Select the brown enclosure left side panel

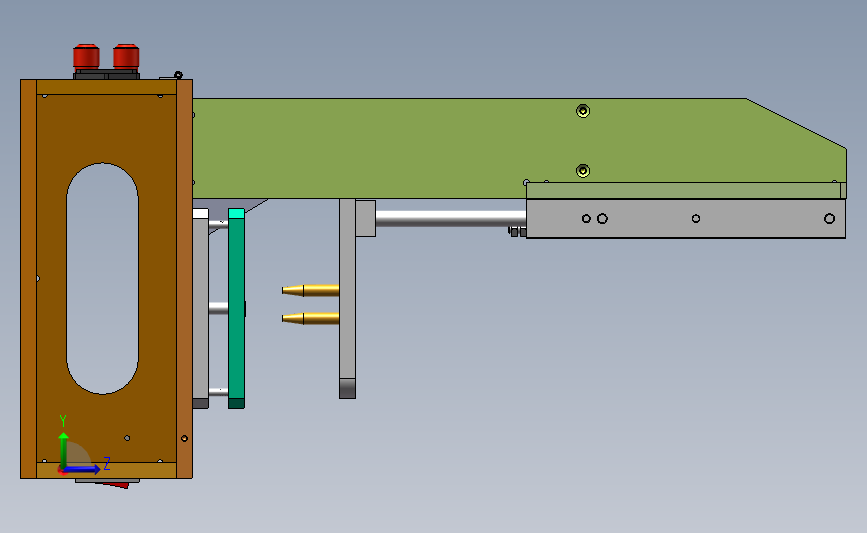pos(28,279)
